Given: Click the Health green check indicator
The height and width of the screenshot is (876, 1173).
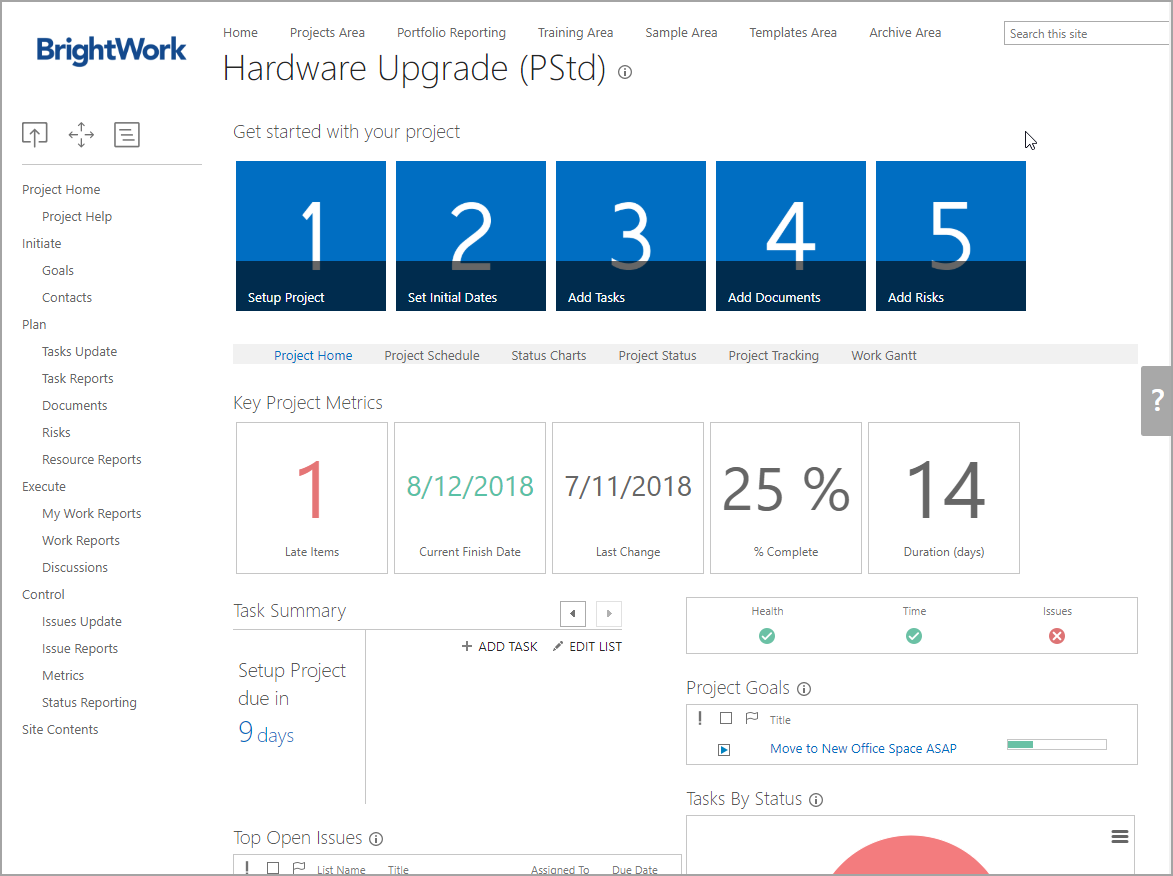Looking at the screenshot, I should coord(767,636).
